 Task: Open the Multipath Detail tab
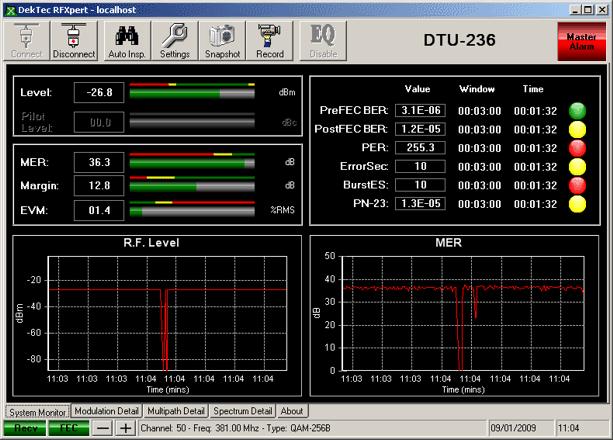pos(175,411)
